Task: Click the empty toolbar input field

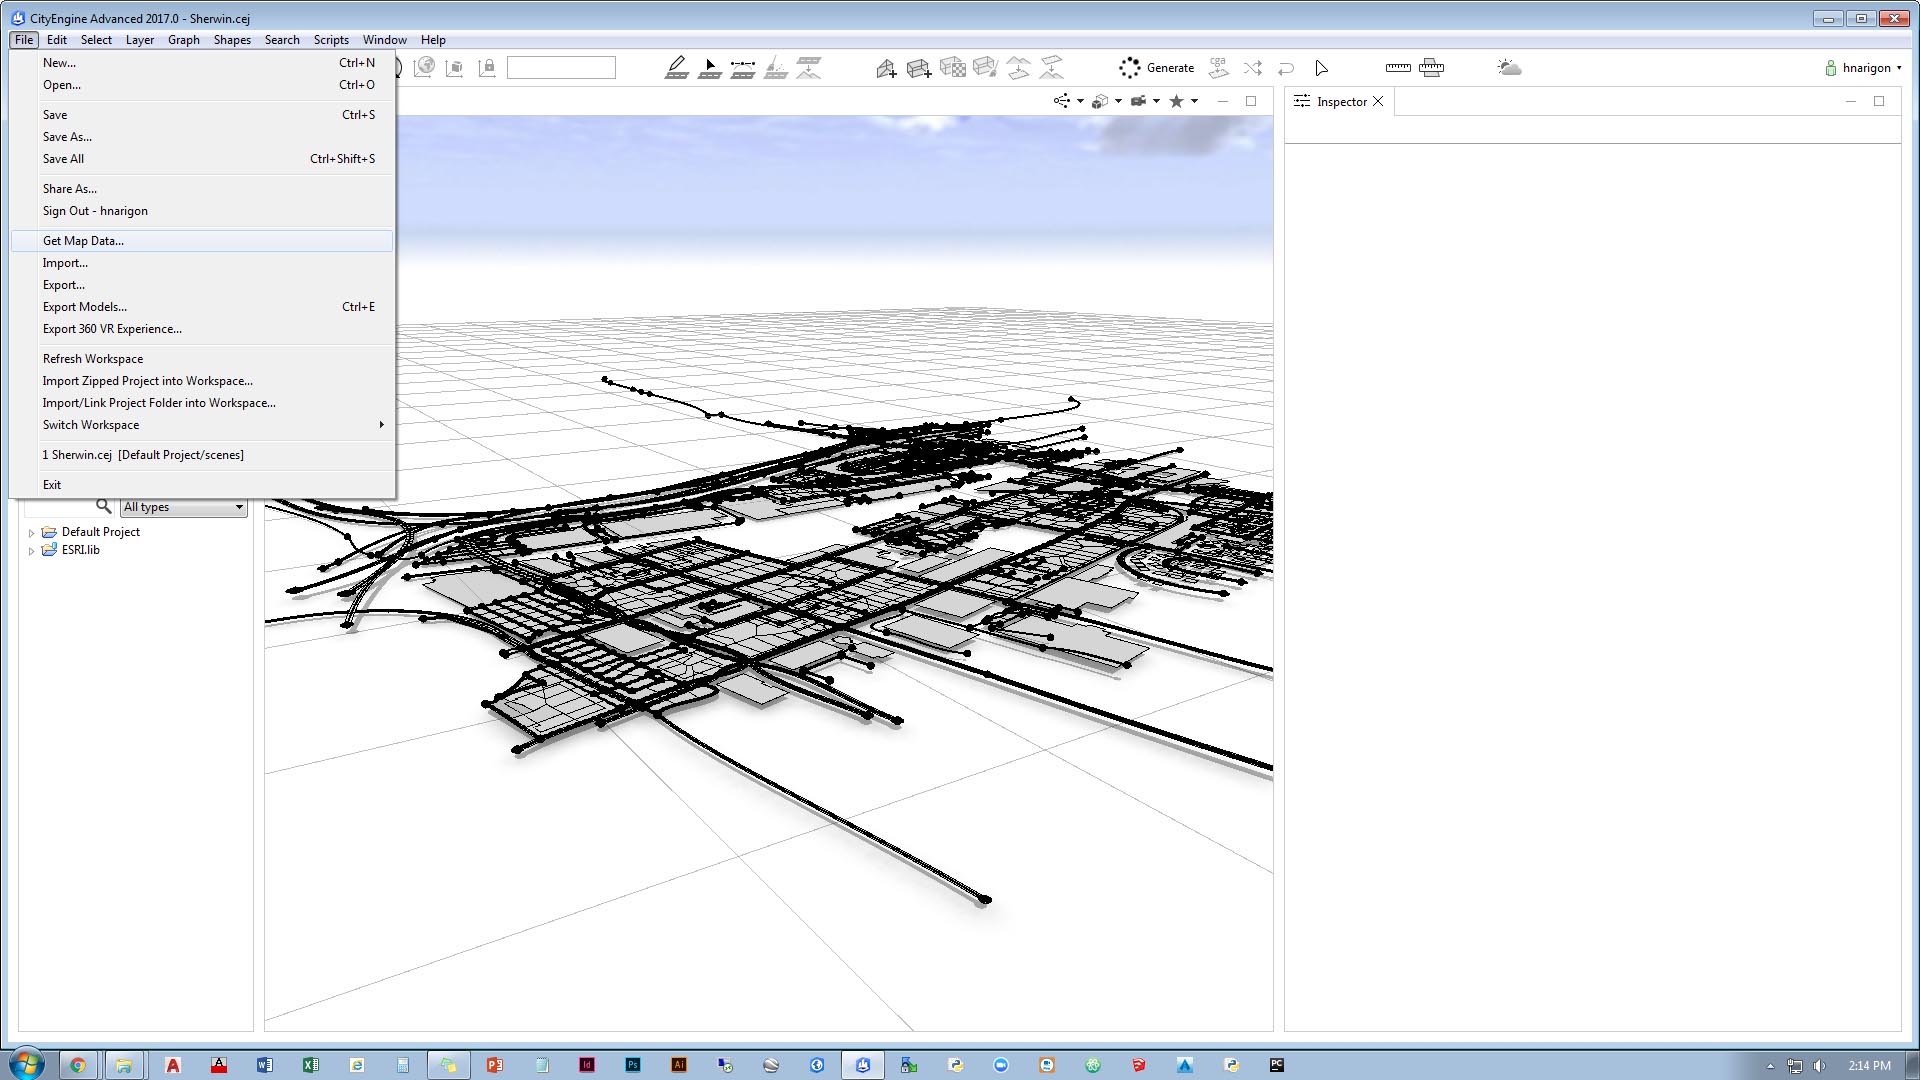Action: point(561,68)
